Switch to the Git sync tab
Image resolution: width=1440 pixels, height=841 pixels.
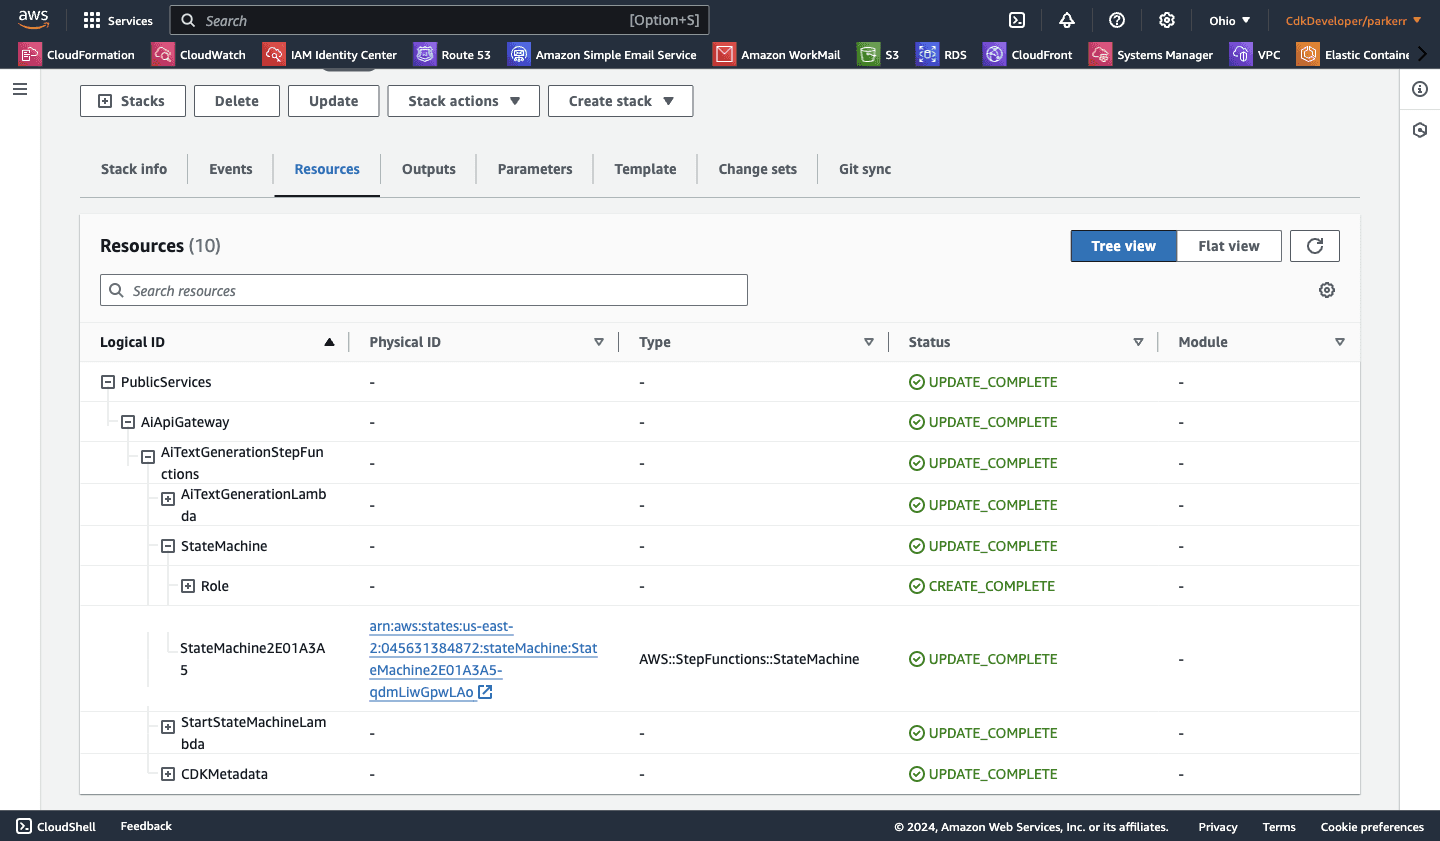tap(865, 169)
